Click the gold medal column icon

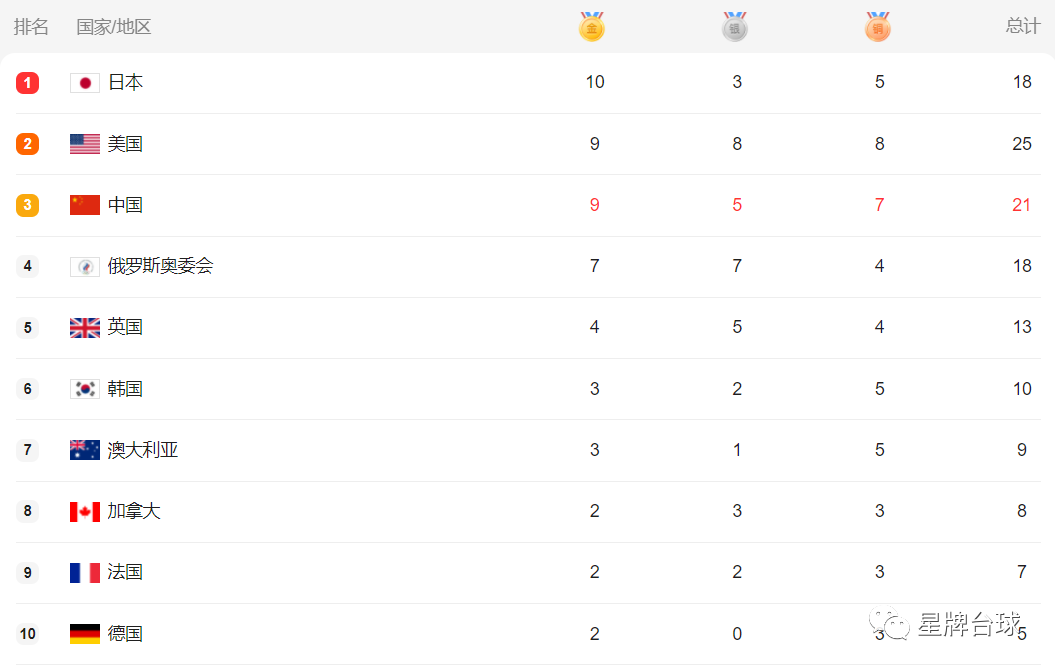pyautogui.click(x=591, y=27)
